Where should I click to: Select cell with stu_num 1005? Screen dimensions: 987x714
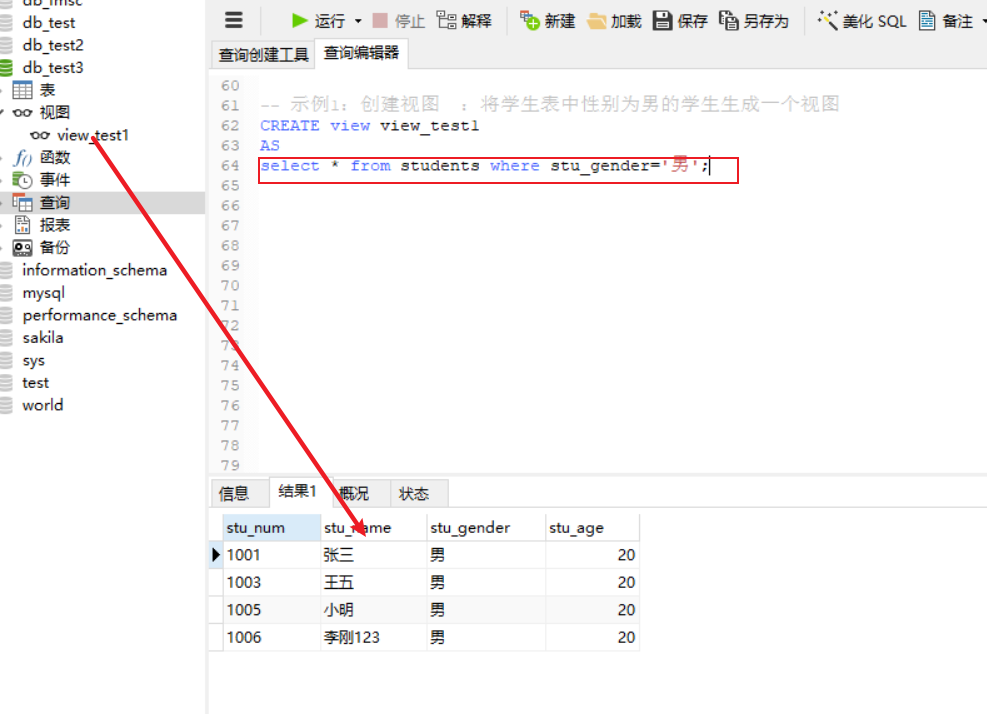[x=271, y=609]
